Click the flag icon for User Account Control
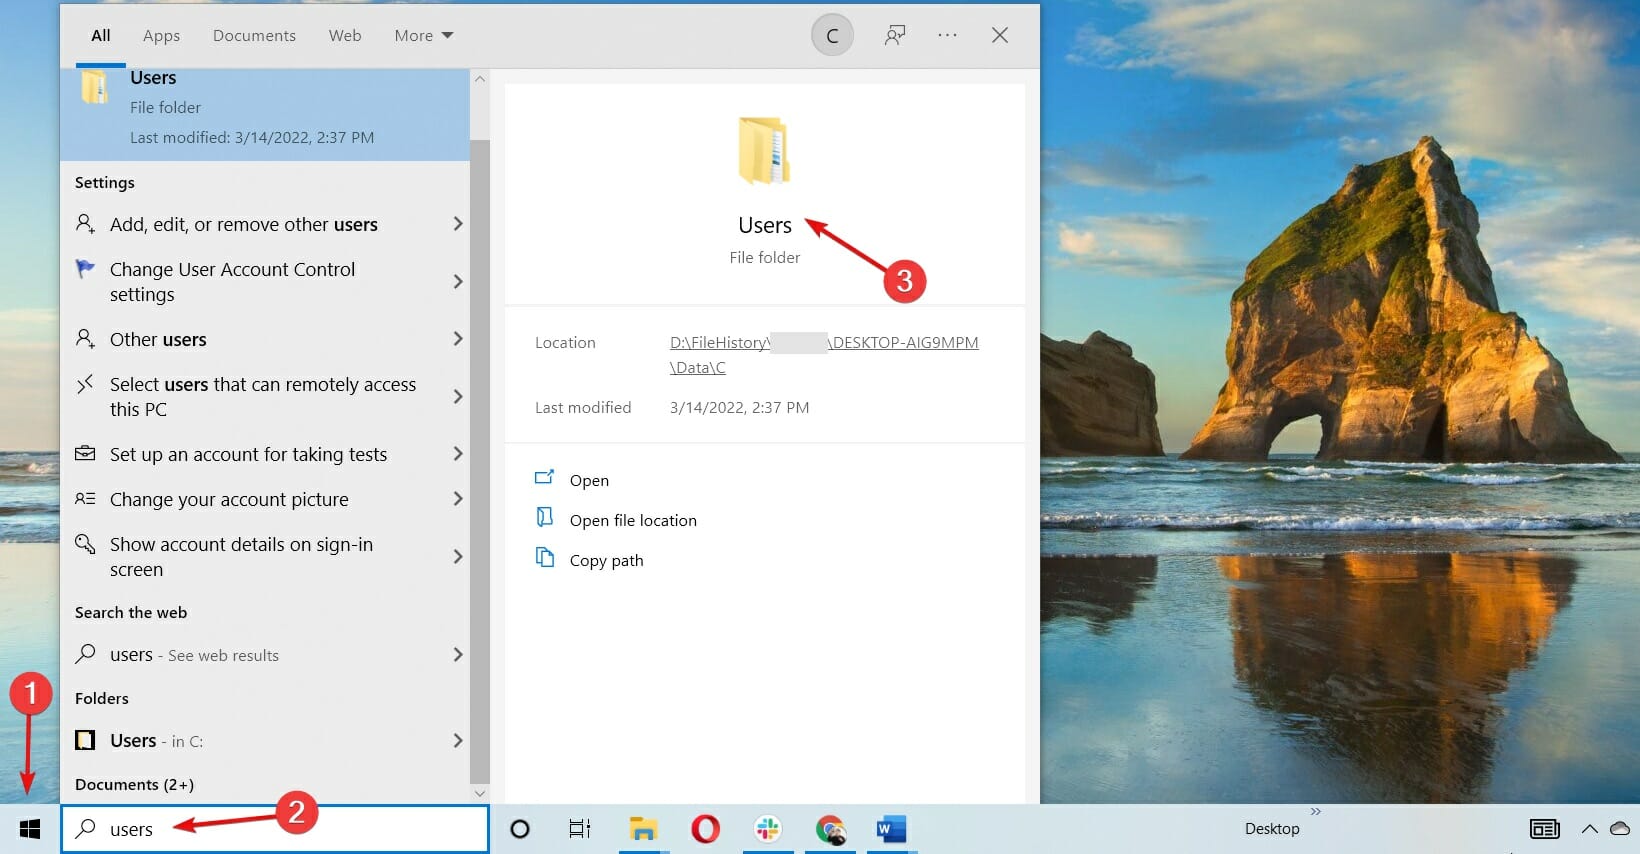1640x854 pixels. click(x=86, y=269)
